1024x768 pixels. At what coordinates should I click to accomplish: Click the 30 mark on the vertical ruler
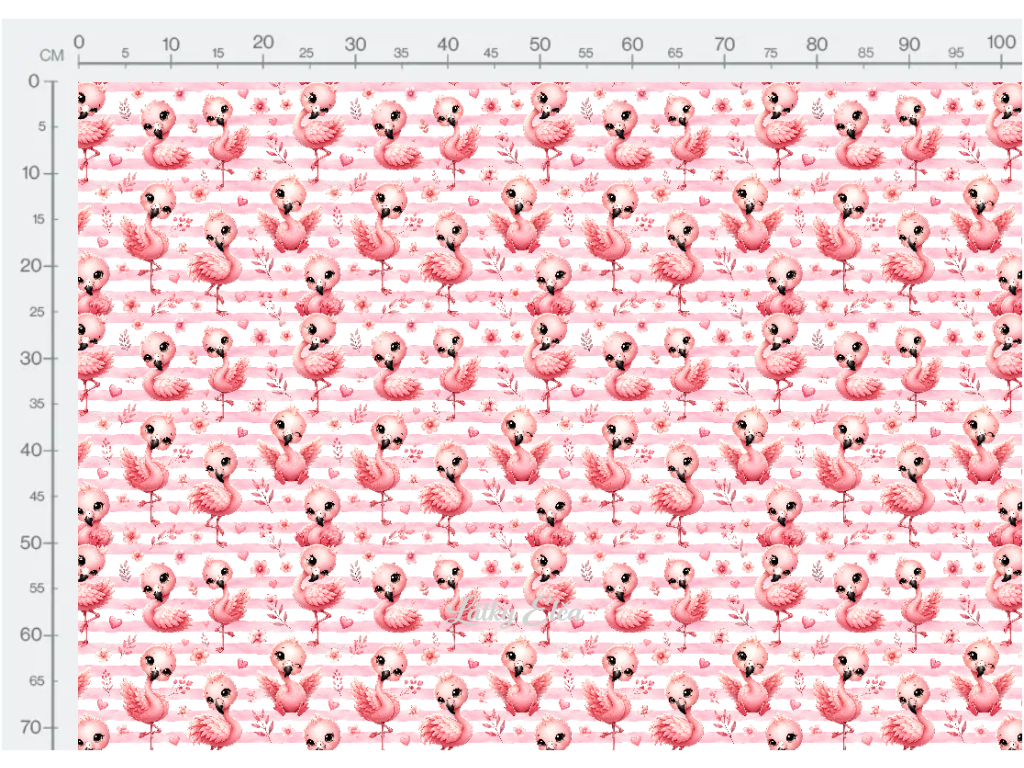point(31,358)
